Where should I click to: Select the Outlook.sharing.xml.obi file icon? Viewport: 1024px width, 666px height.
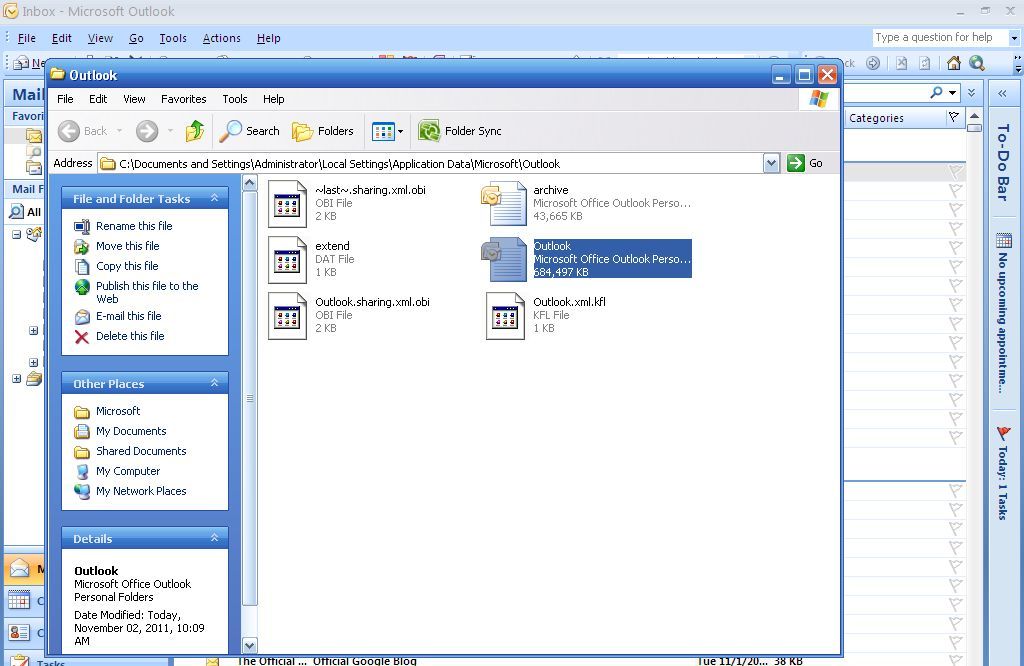287,316
